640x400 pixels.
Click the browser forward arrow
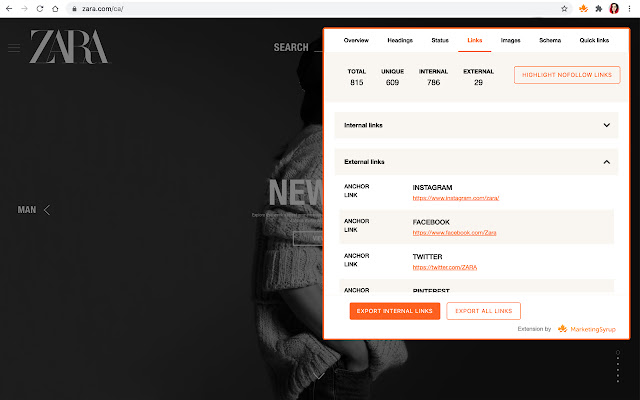point(24,9)
